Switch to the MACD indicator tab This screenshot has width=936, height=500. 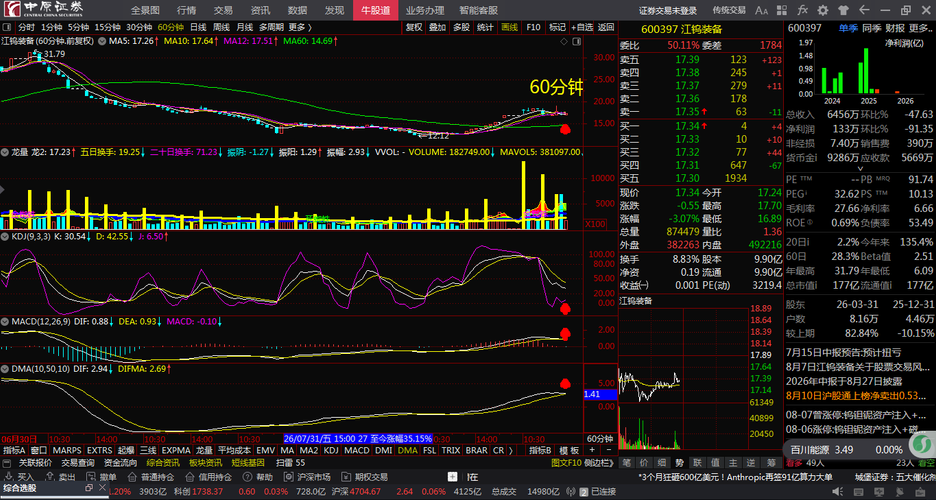pyautogui.click(x=356, y=450)
